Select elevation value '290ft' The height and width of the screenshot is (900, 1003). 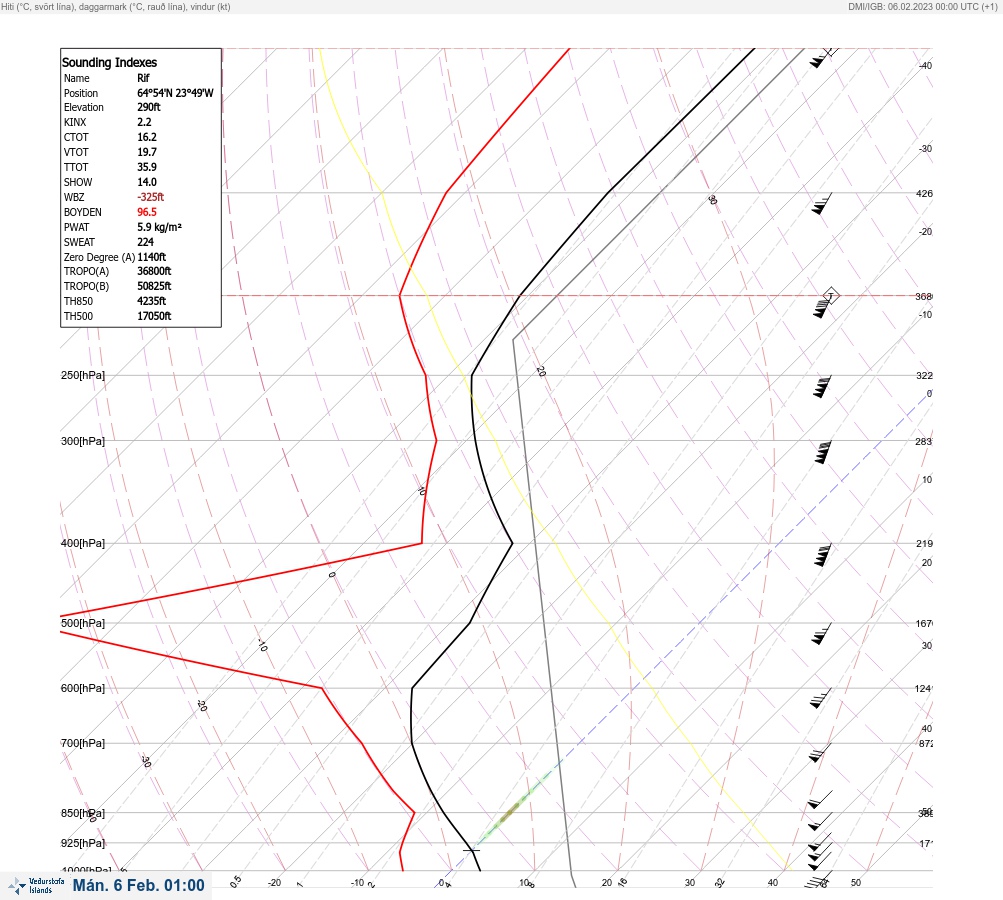click(149, 107)
